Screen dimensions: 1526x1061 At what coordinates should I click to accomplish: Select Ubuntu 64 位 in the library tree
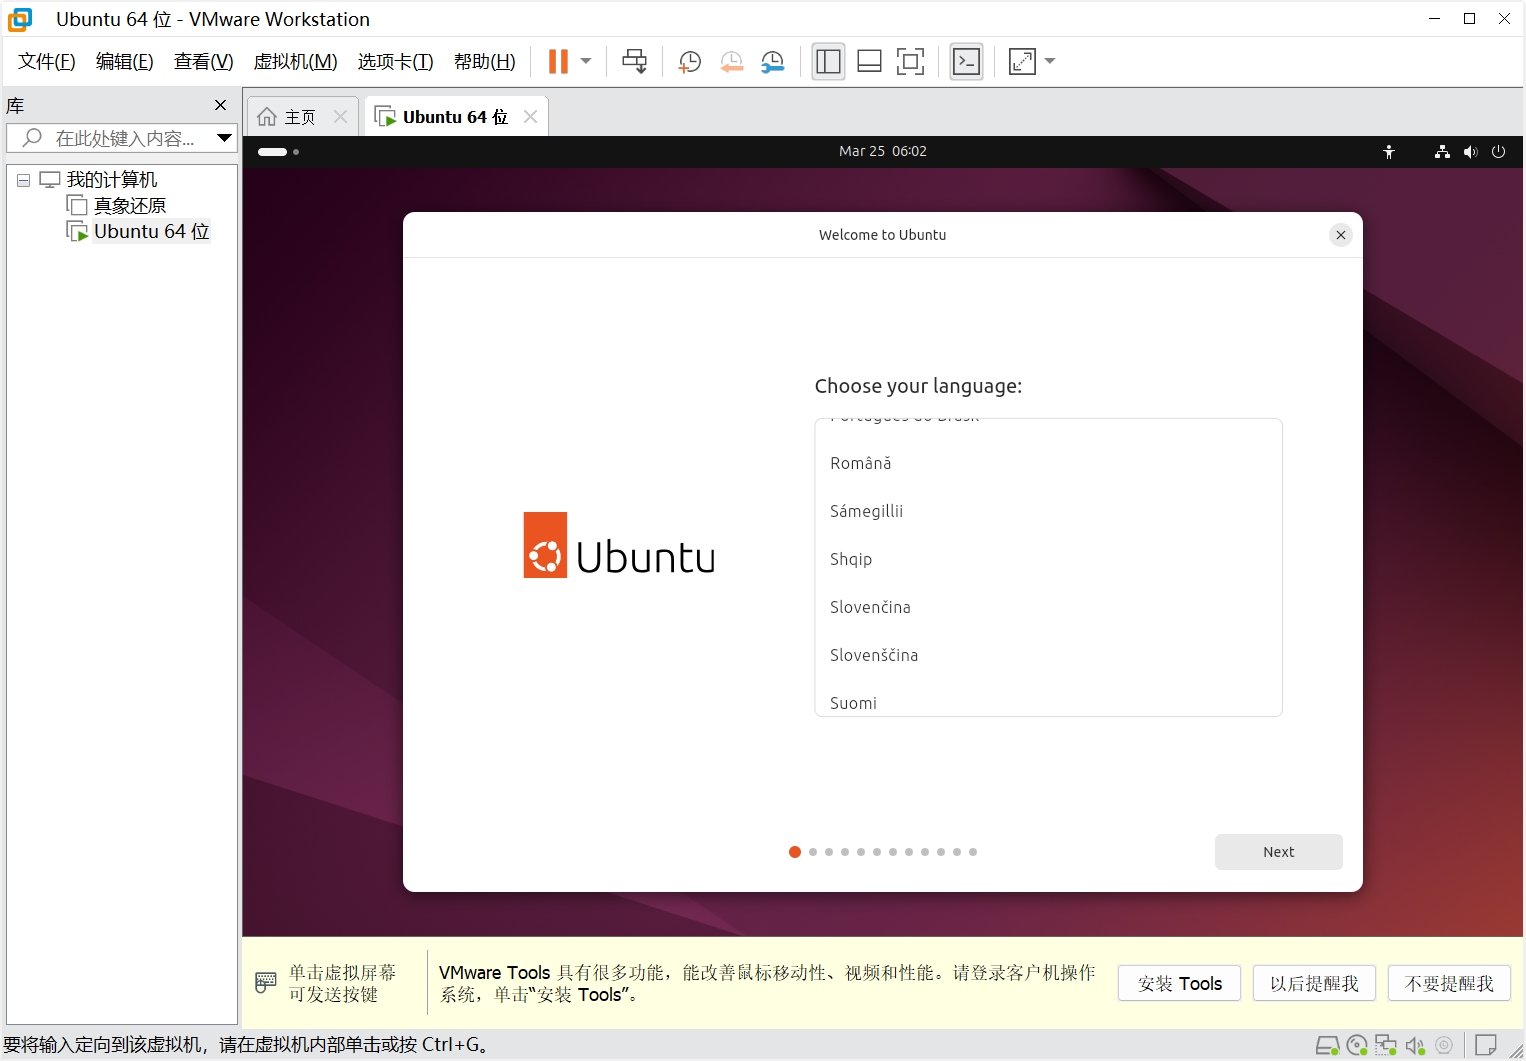click(152, 232)
